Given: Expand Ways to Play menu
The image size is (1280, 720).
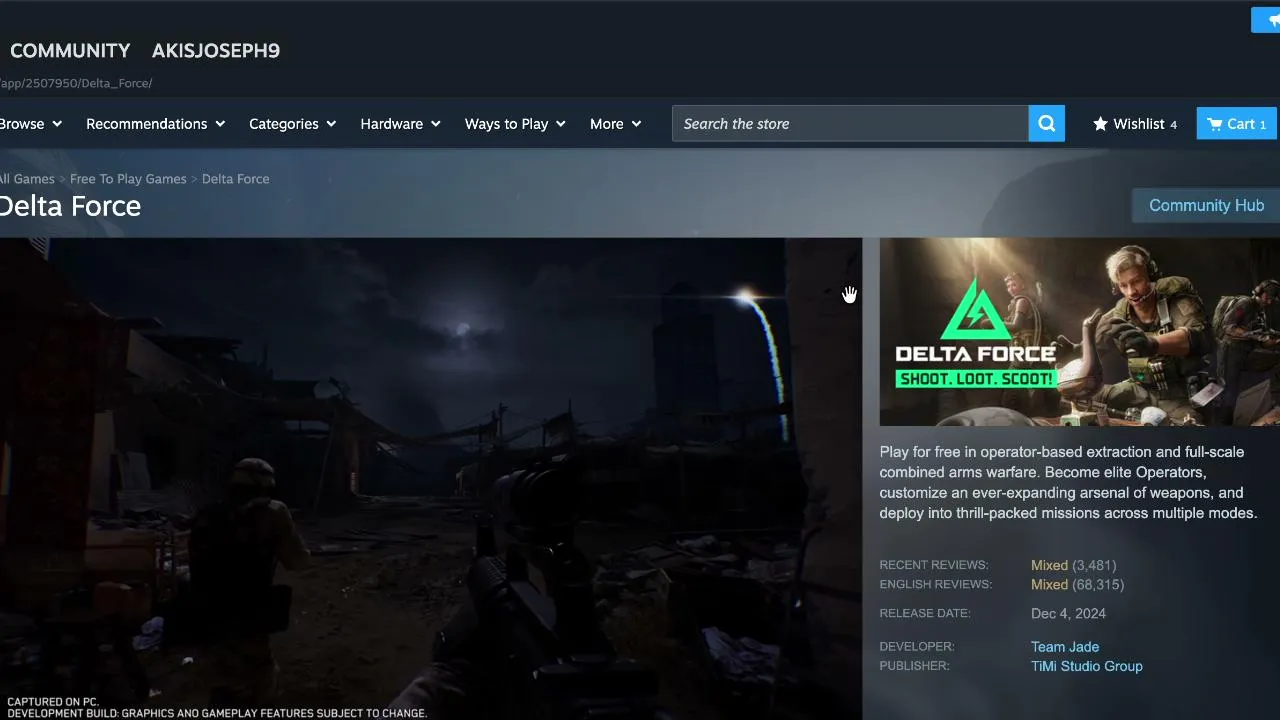Looking at the screenshot, I should point(515,124).
